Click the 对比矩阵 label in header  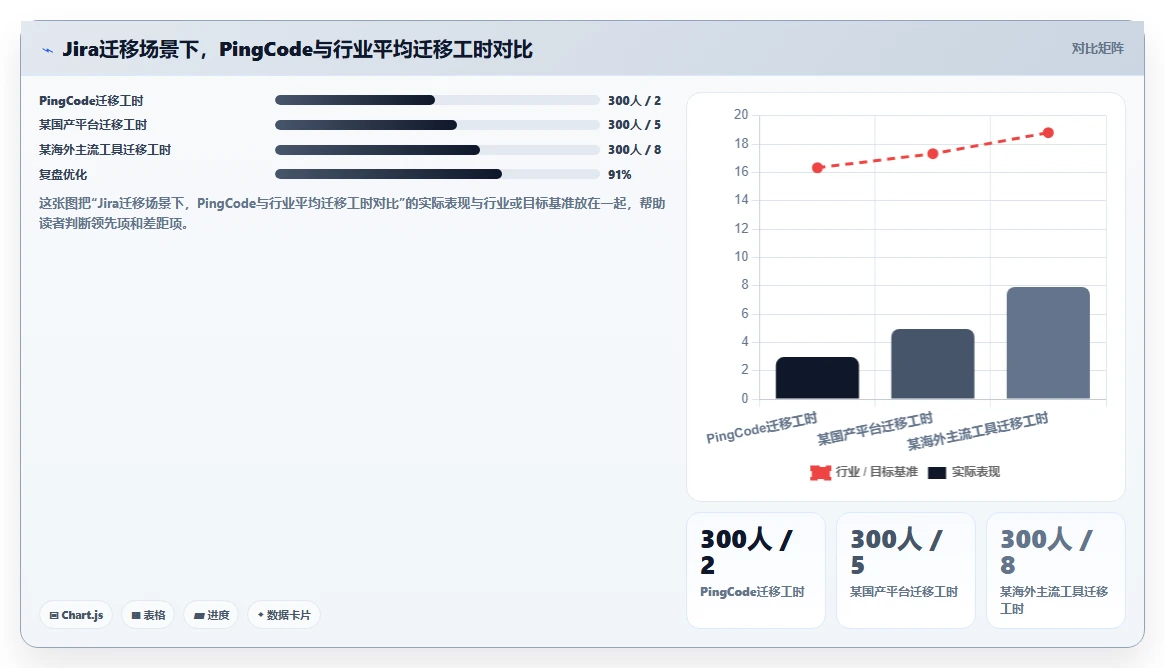coord(1097,48)
